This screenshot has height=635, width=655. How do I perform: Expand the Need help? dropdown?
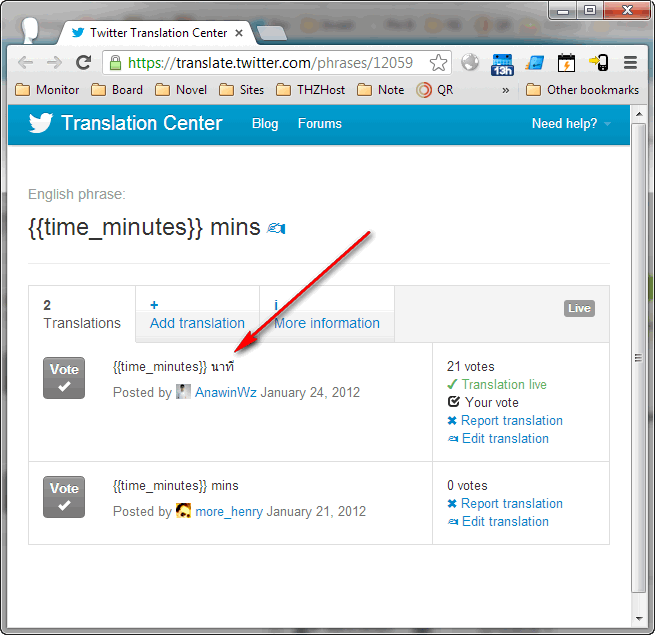click(x=571, y=123)
